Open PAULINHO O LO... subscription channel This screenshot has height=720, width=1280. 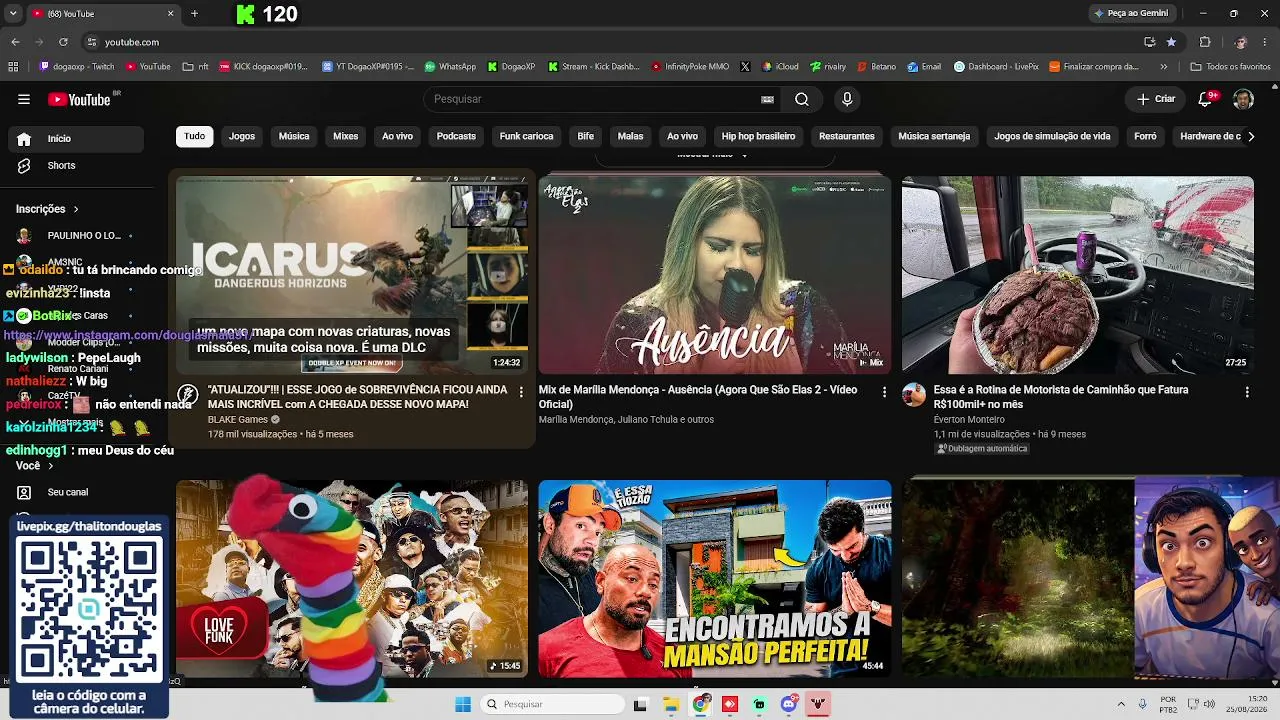[x=75, y=236]
